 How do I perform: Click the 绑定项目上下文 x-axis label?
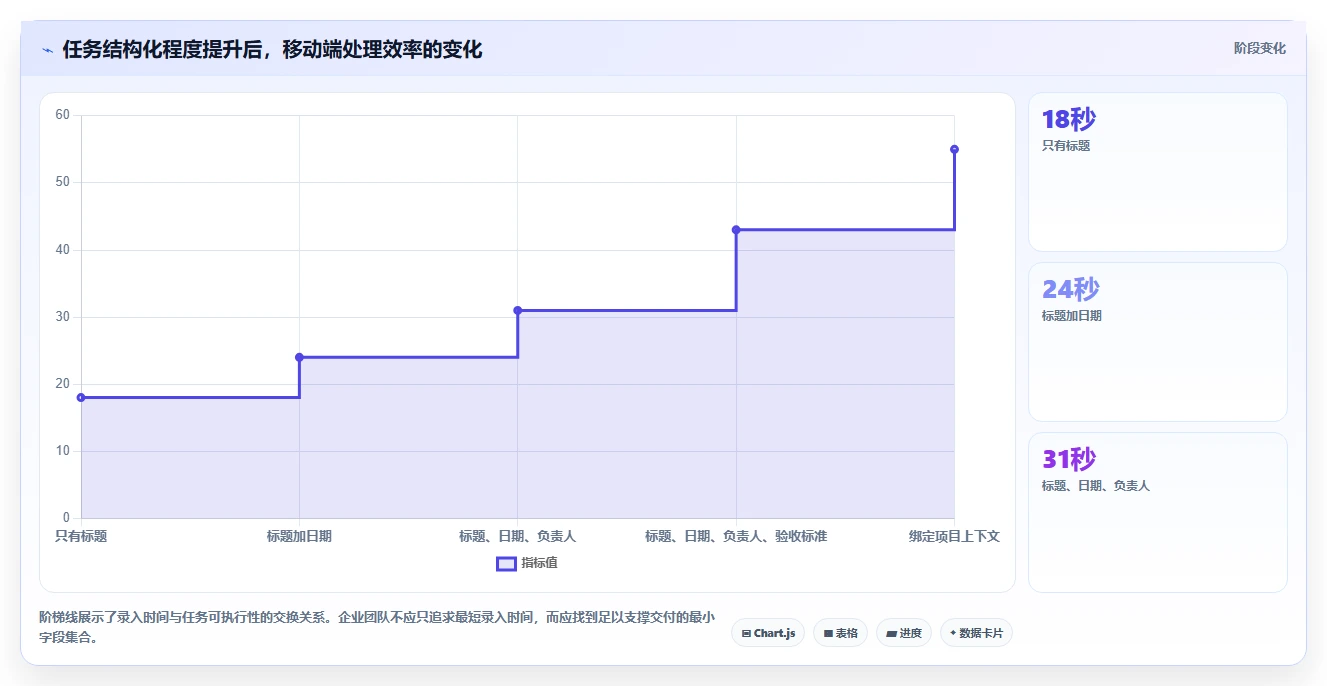[954, 537]
